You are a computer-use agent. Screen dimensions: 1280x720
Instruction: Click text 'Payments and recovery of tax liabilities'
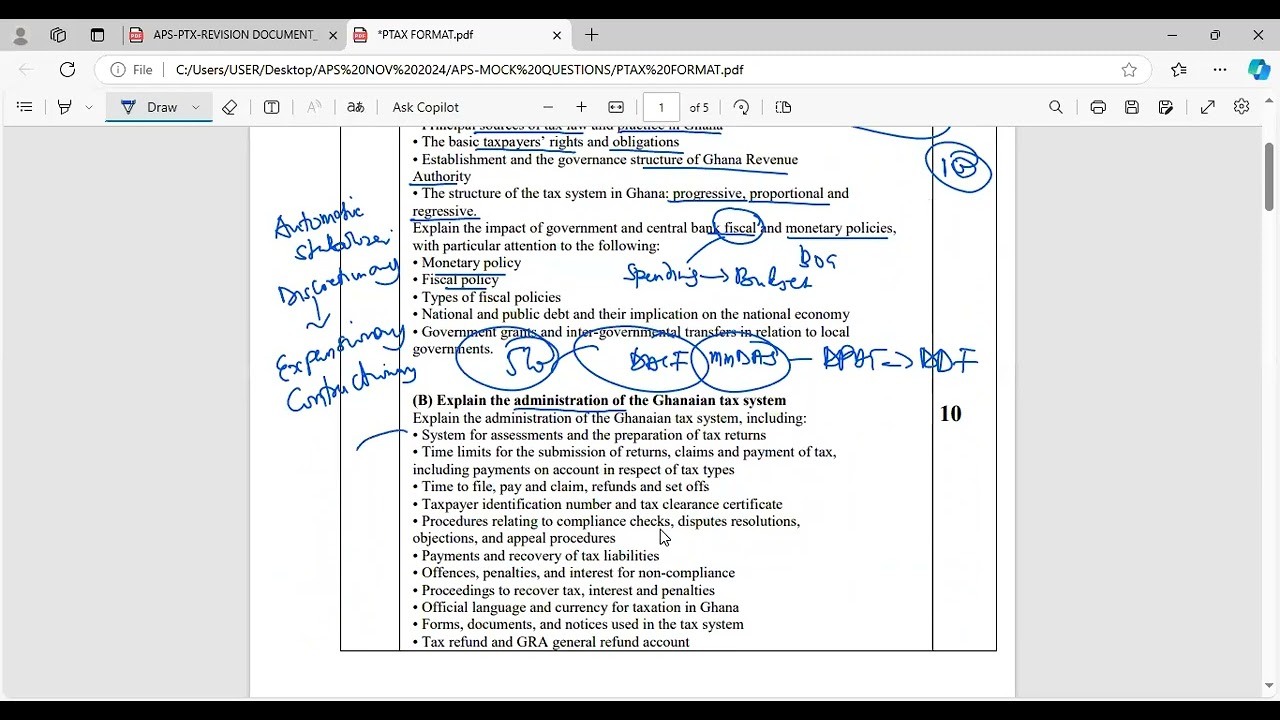tap(540, 556)
